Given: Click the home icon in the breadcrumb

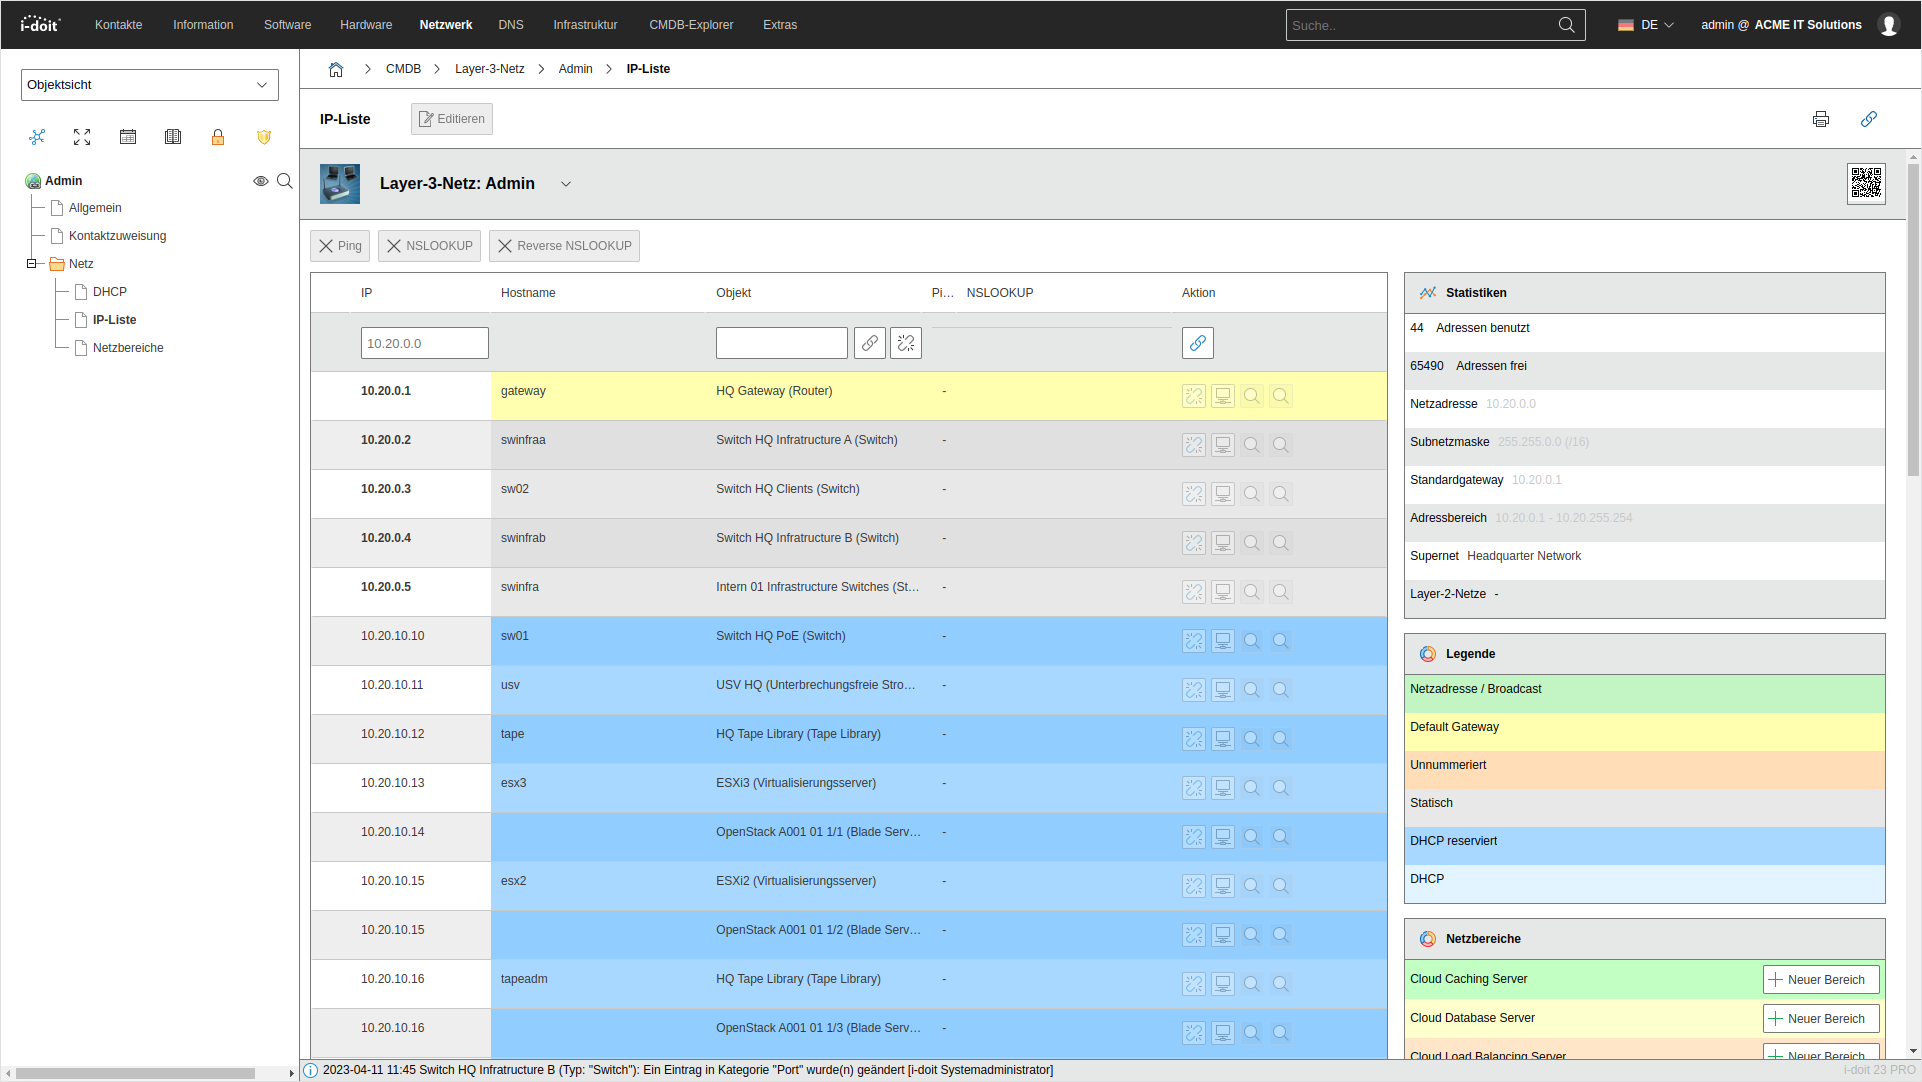Looking at the screenshot, I should pos(336,69).
